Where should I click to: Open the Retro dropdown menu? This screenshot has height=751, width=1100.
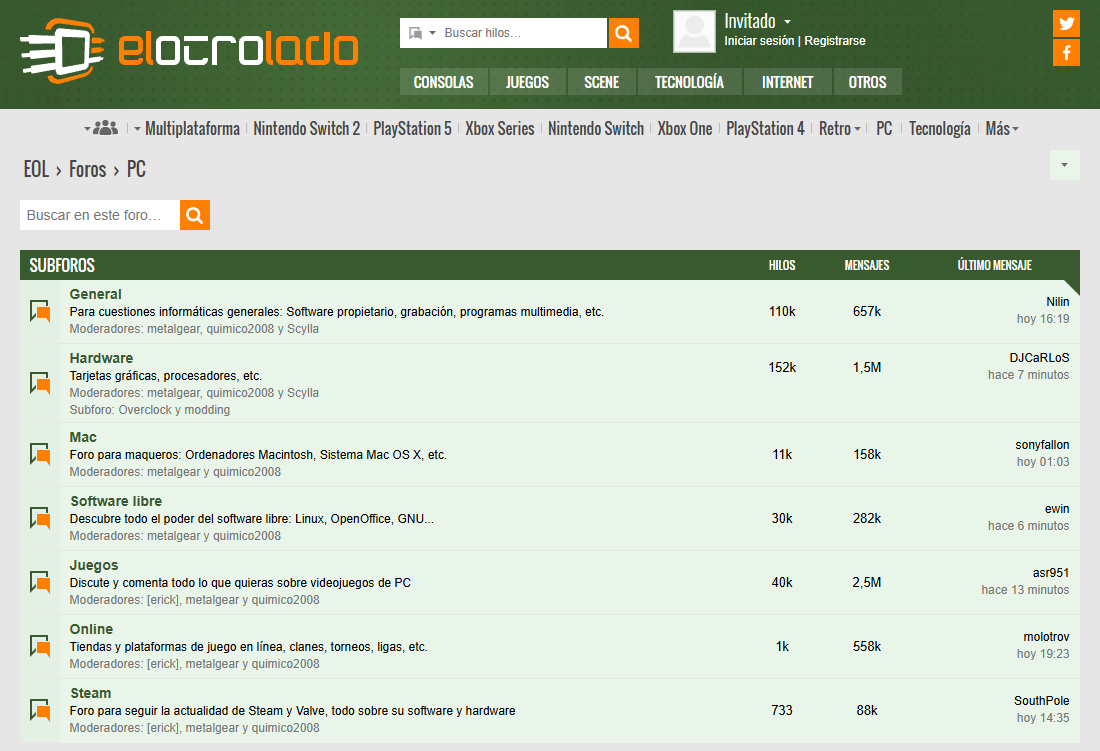tap(840, 129)
